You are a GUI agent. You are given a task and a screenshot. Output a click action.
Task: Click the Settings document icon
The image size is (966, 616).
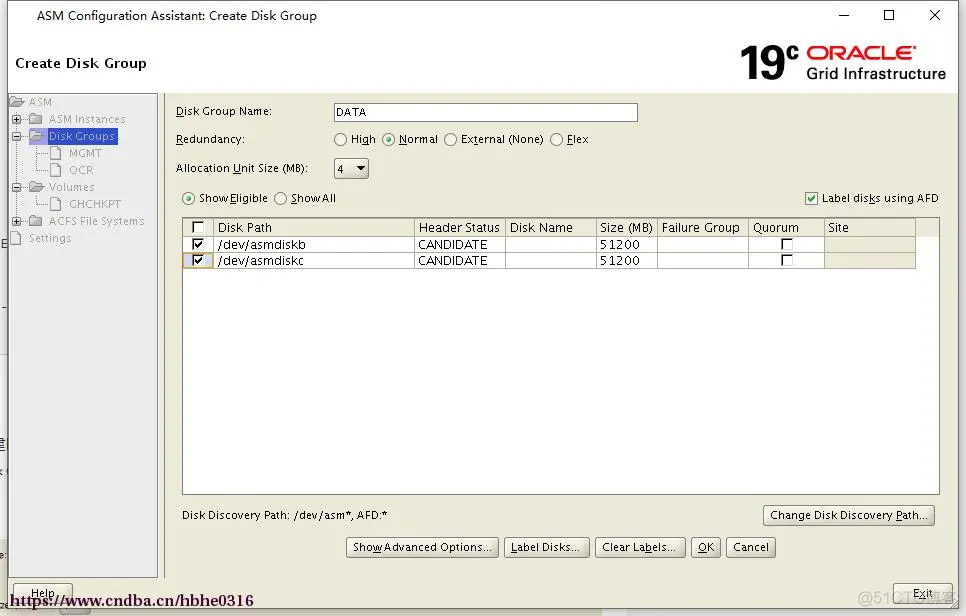pyautogui.click(x=17, y=238)
